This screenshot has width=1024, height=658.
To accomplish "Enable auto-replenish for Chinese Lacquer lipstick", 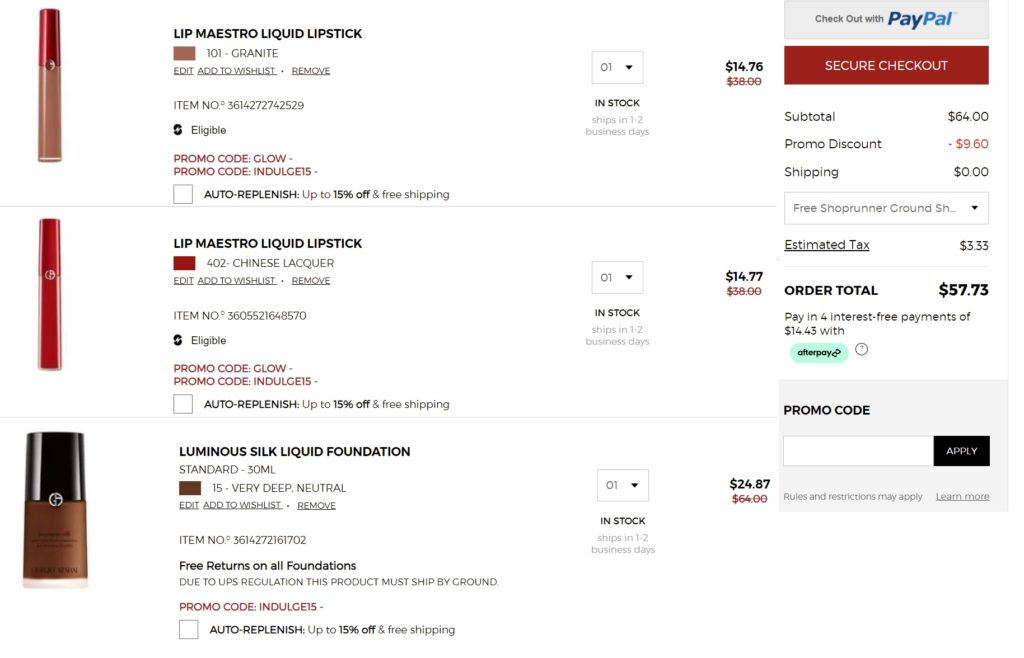I will click(183, 404).
